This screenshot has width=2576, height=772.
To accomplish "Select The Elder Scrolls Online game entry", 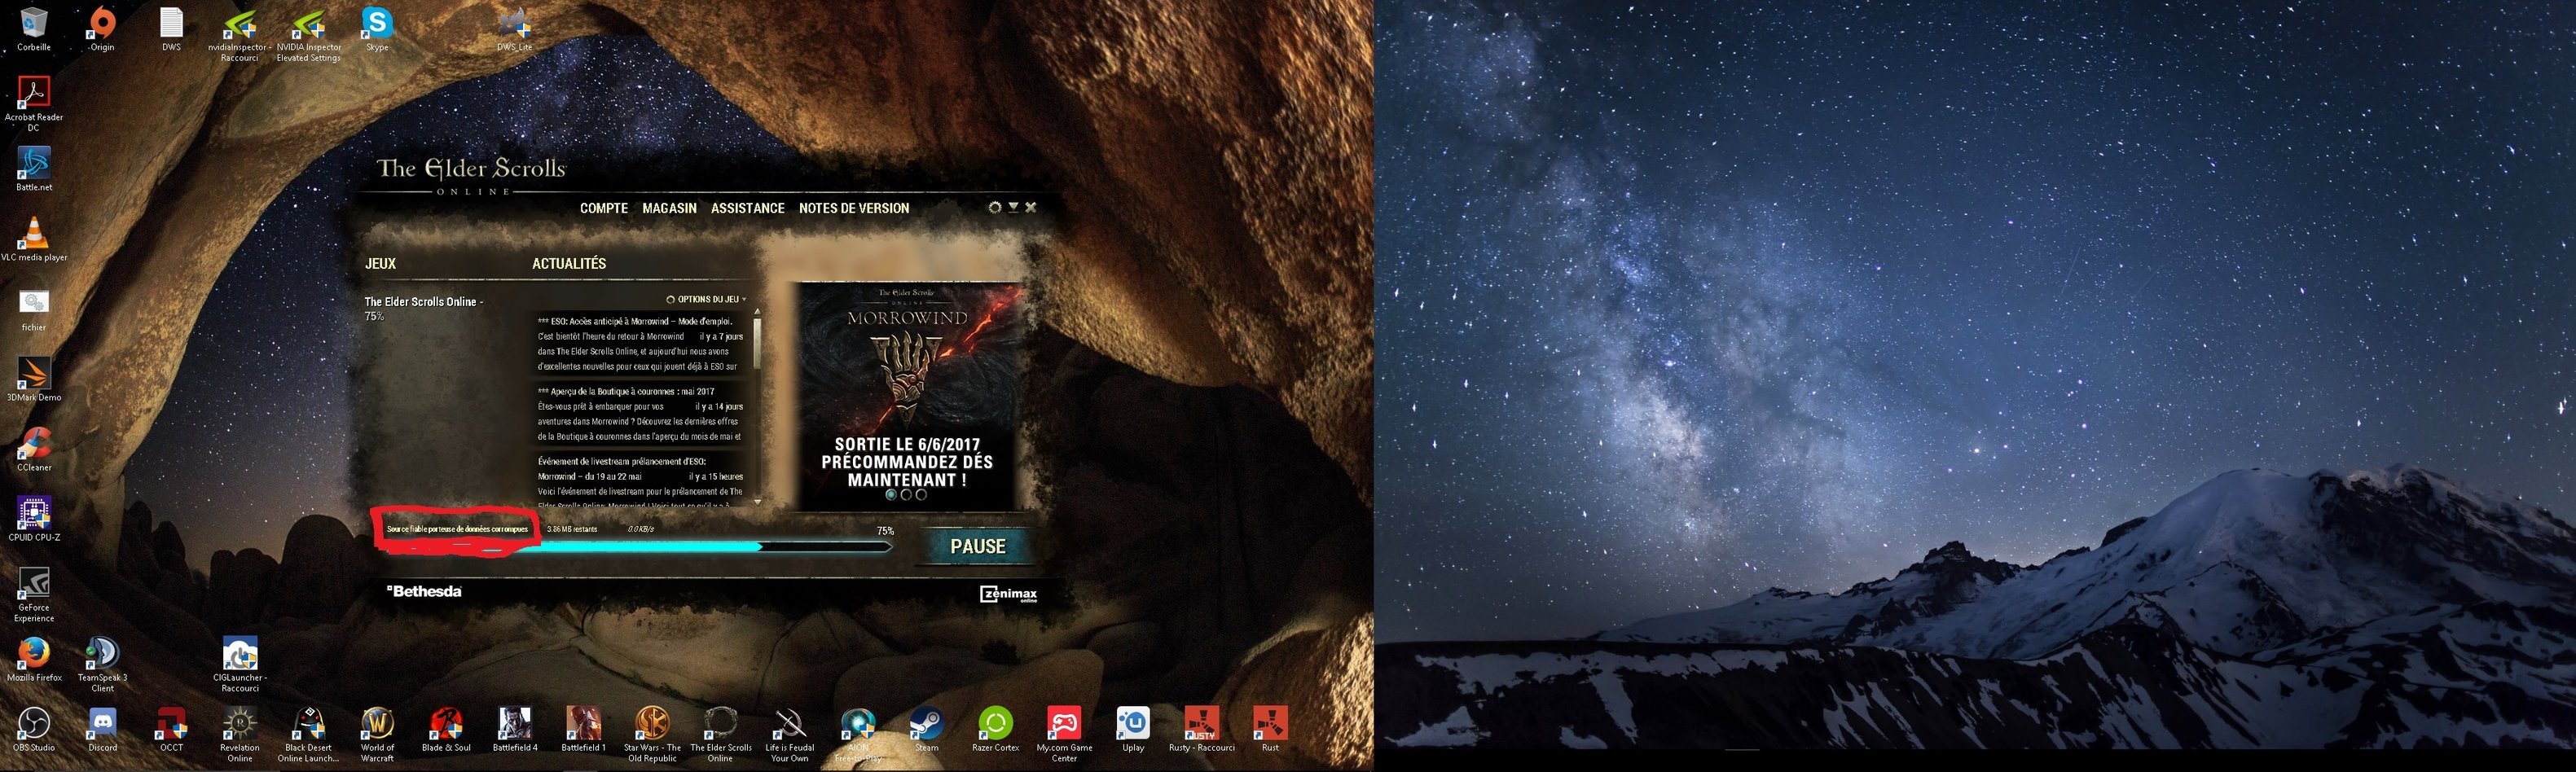I will pos(424,308).
